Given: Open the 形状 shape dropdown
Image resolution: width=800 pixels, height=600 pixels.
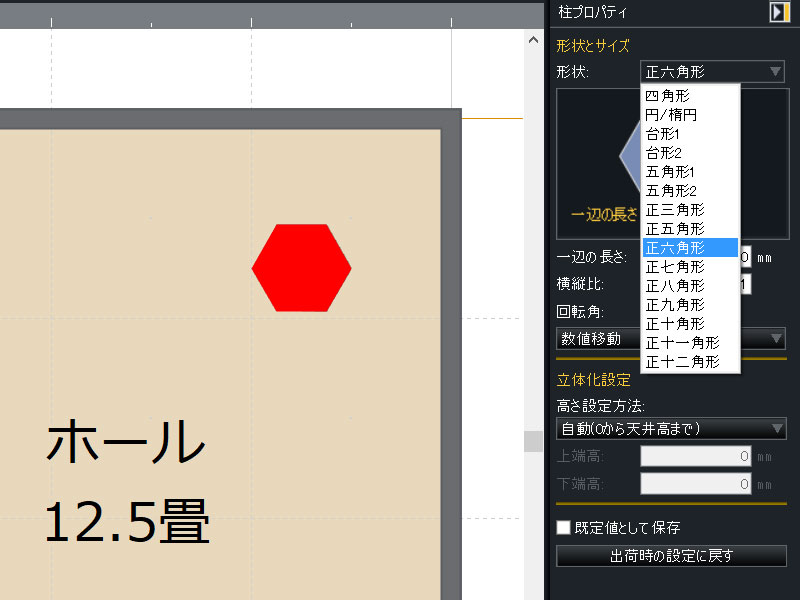Looking at the screenshot, I should pyautogui.click(x=713, y=72).
